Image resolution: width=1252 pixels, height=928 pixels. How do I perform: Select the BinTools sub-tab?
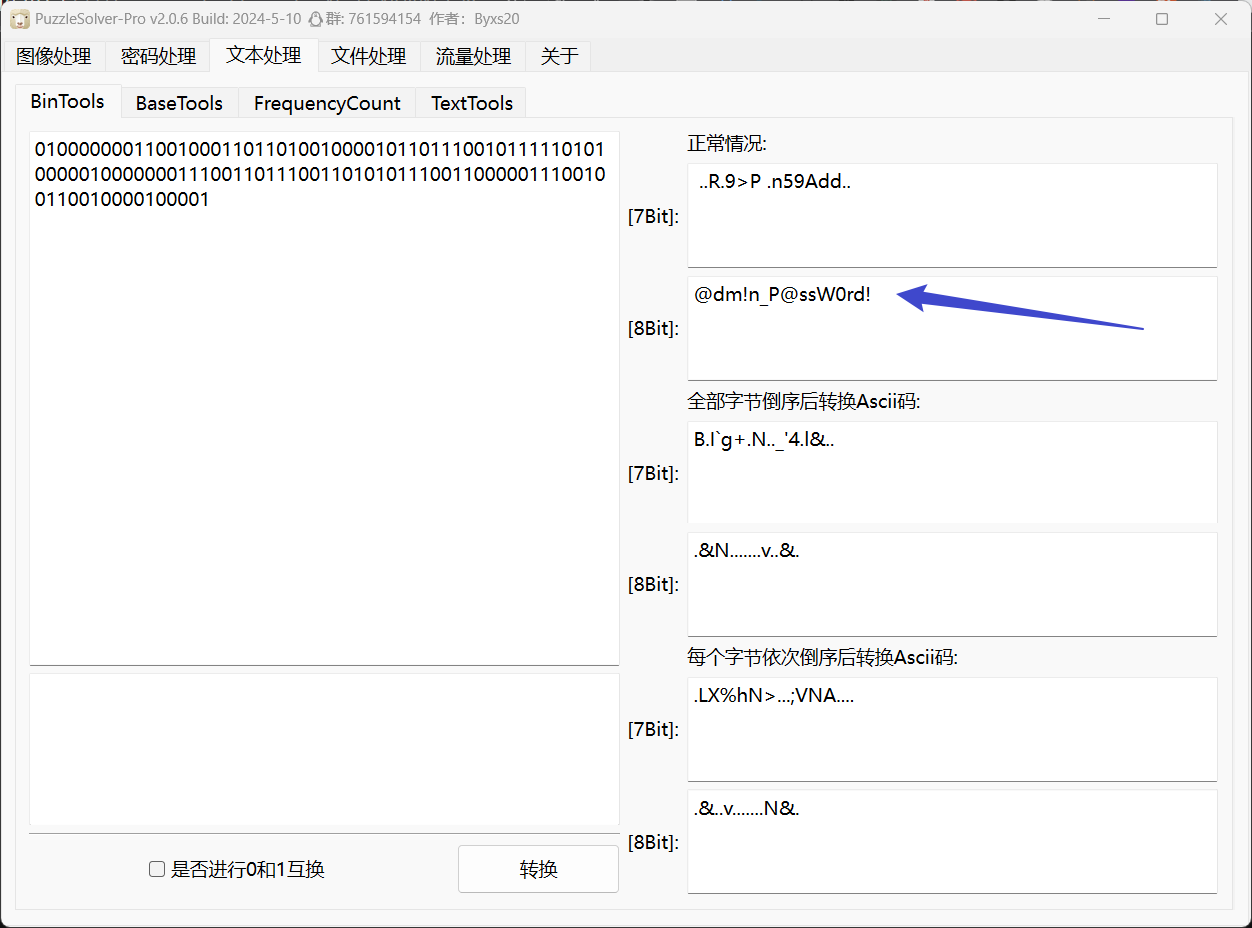tap(68, 101)
